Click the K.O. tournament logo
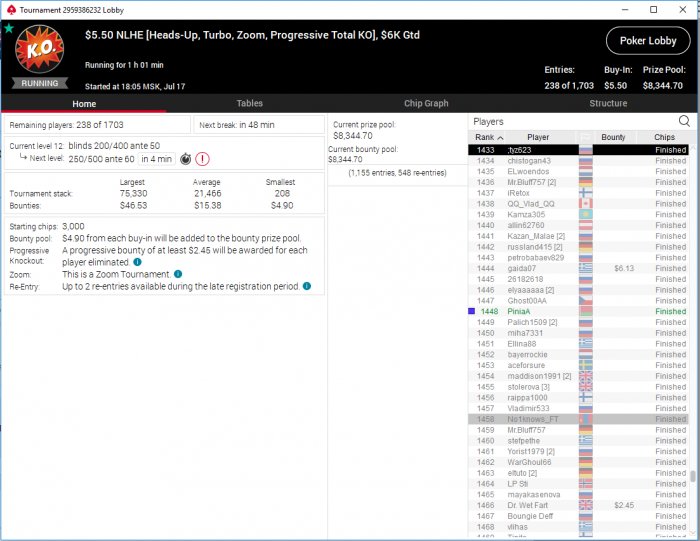The width and height of the screenshot is (700, 541). coord(39,49)
